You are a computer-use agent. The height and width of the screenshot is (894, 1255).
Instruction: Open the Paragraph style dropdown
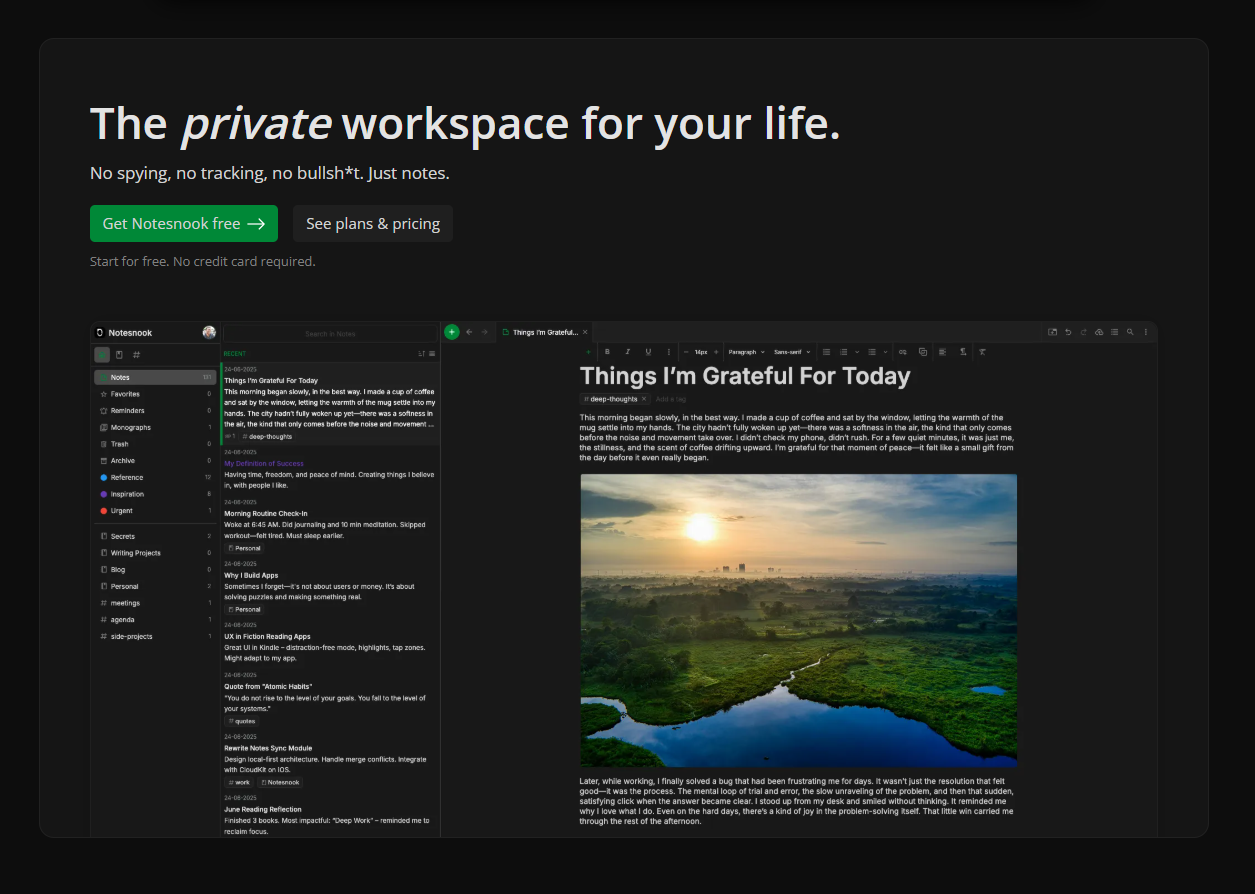[x=747, y=352]
